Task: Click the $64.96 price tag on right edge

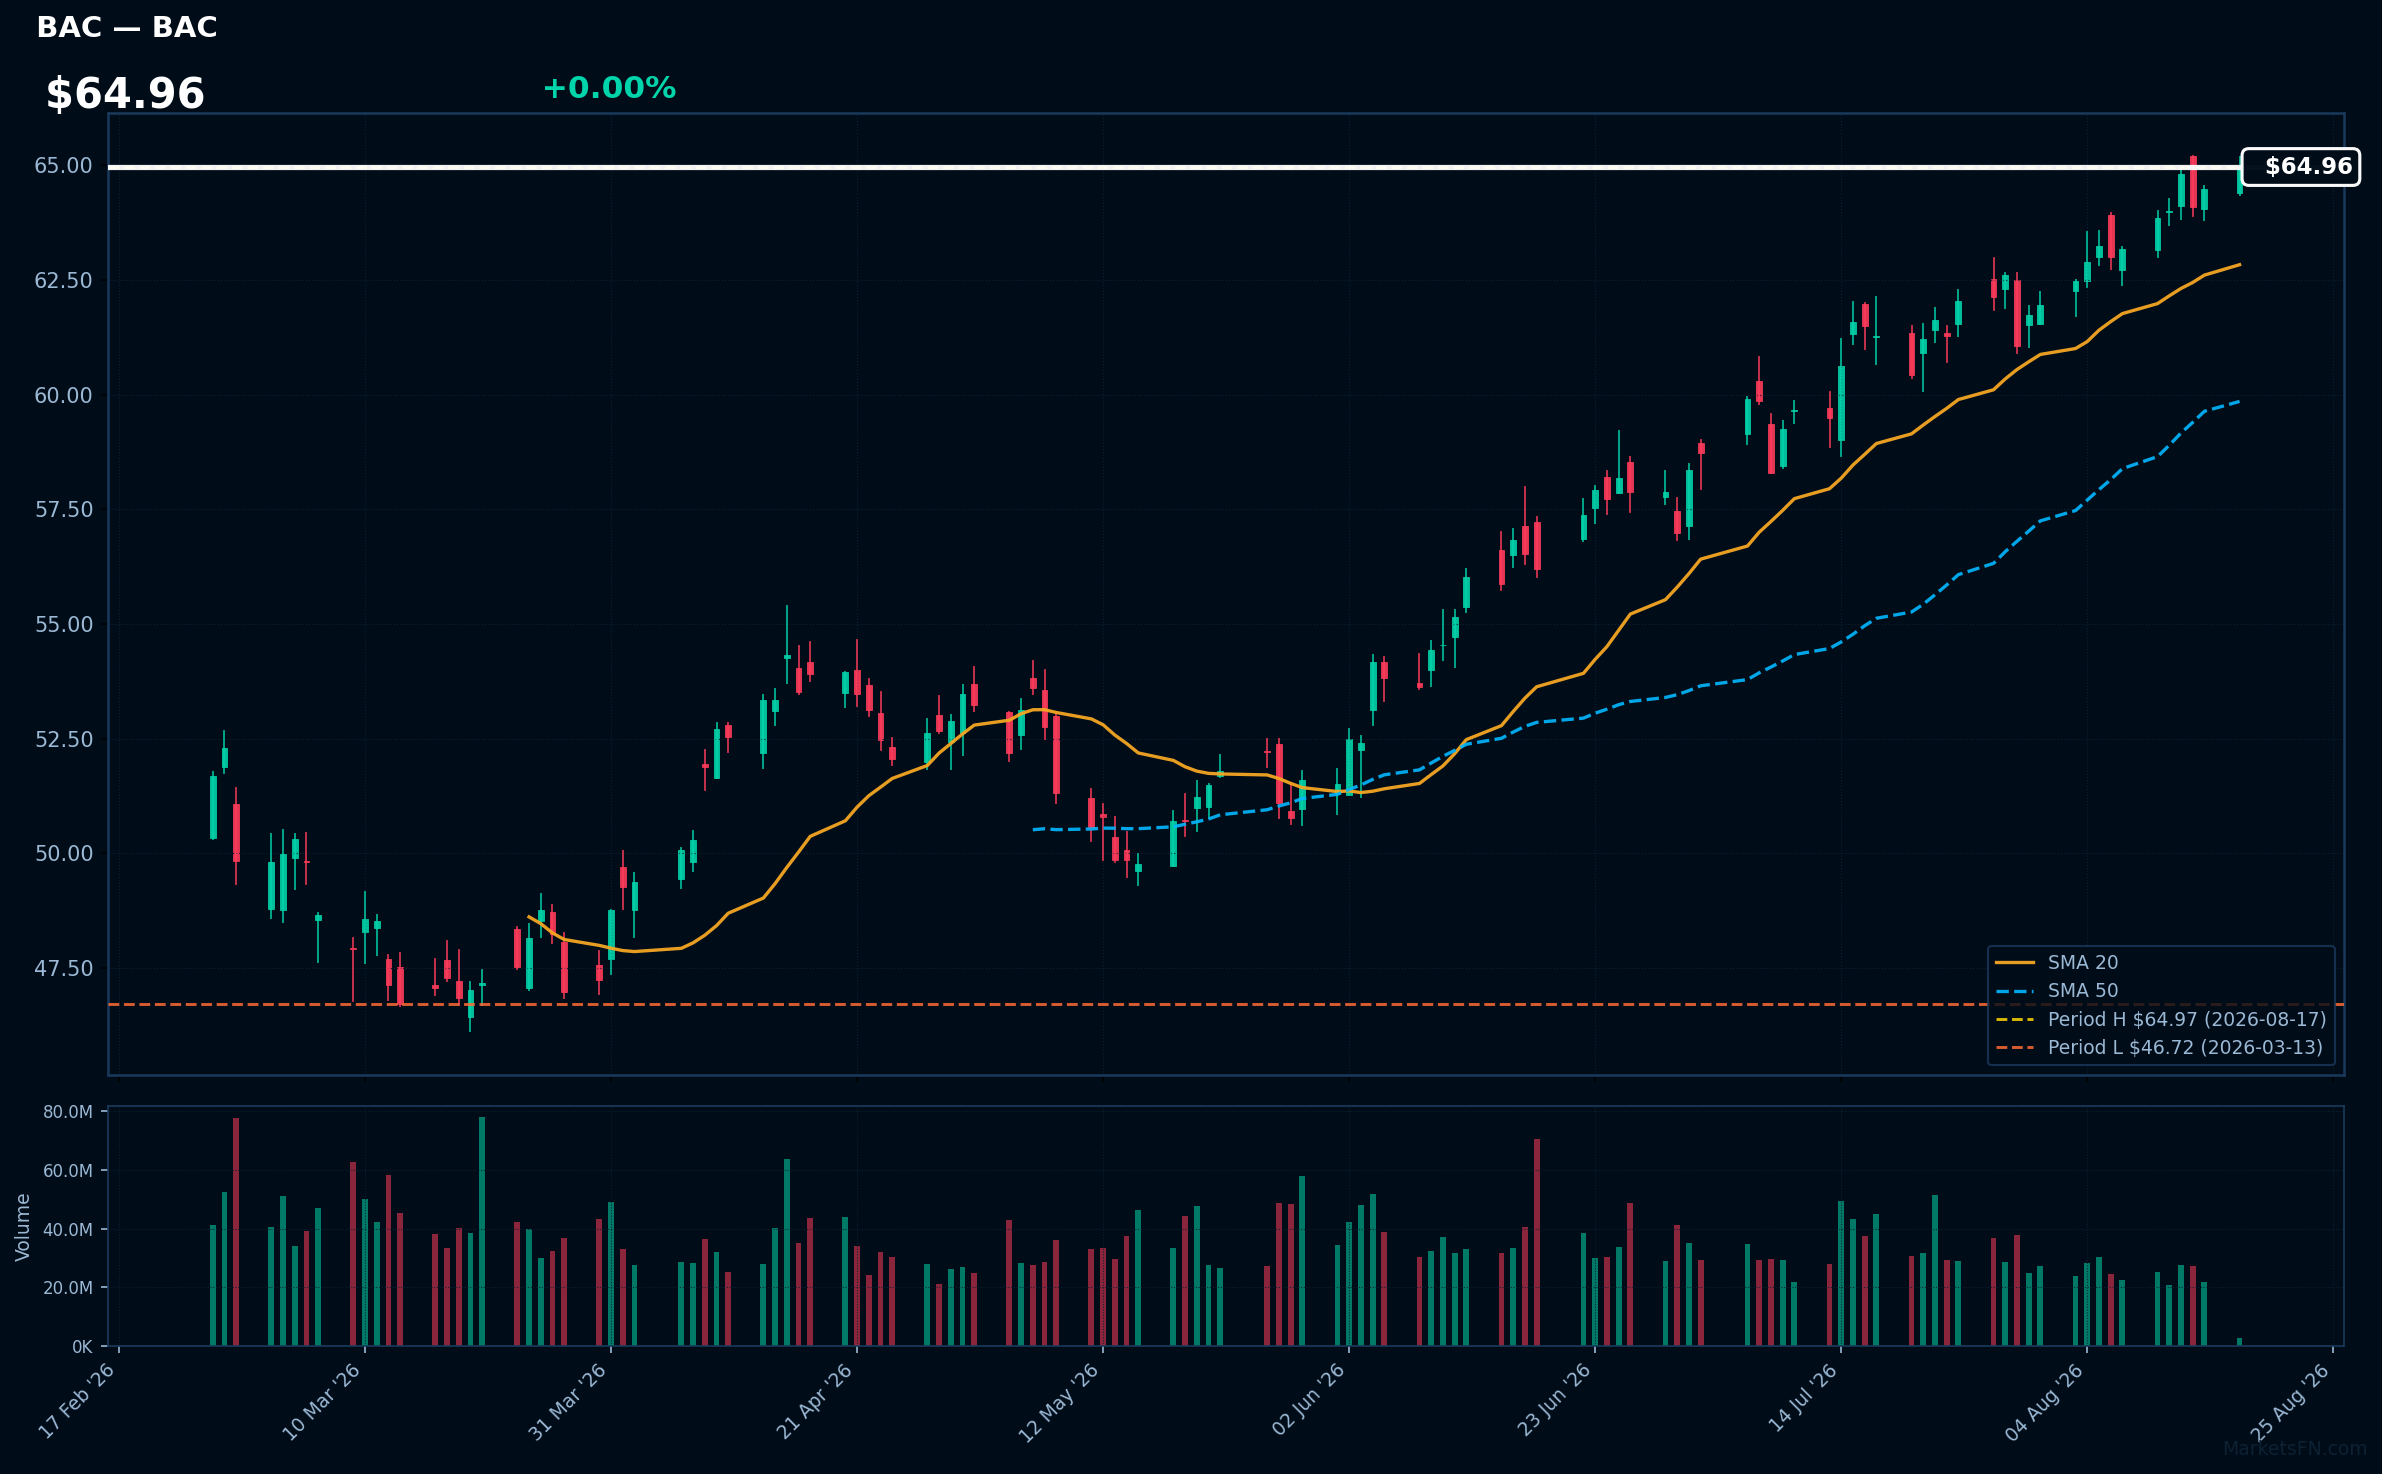Action: (2300, 166)
